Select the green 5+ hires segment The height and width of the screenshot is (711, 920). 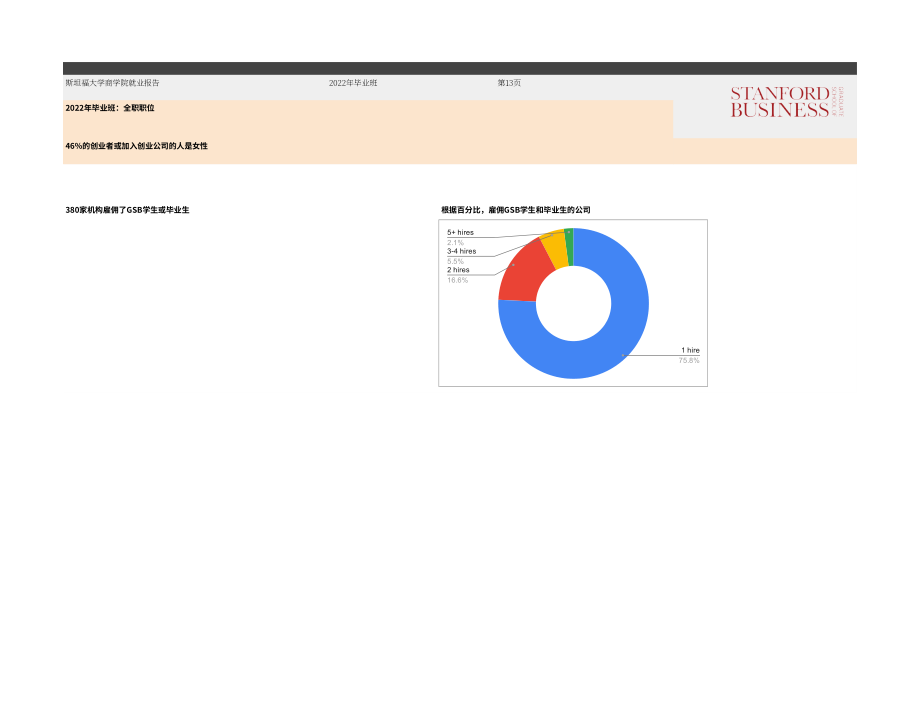569,246
